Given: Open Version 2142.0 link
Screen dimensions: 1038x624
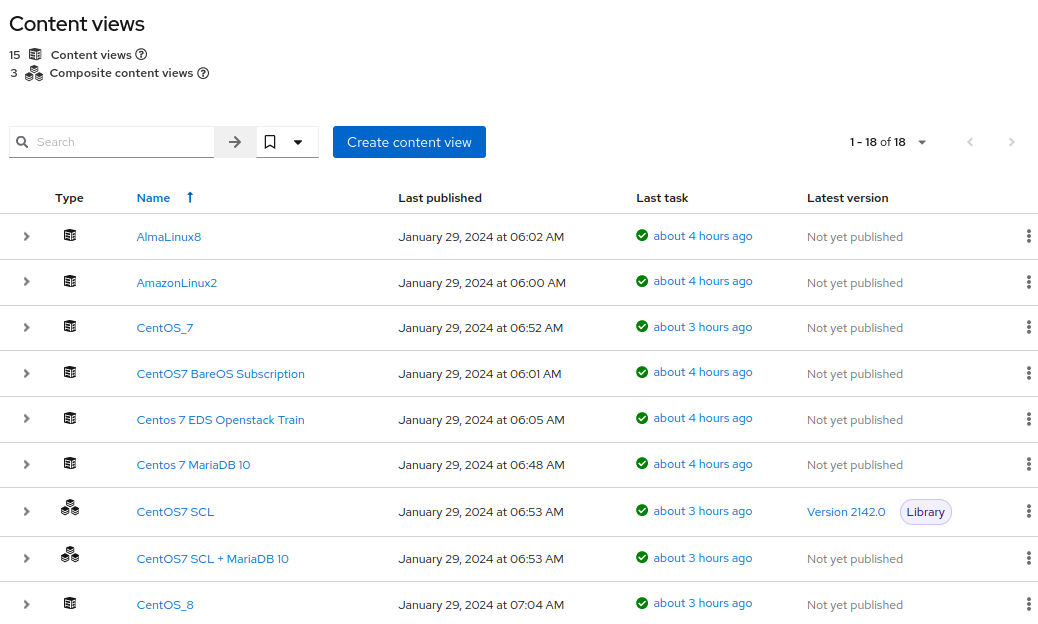Looking at the screenshot, I should click(846, 512).
